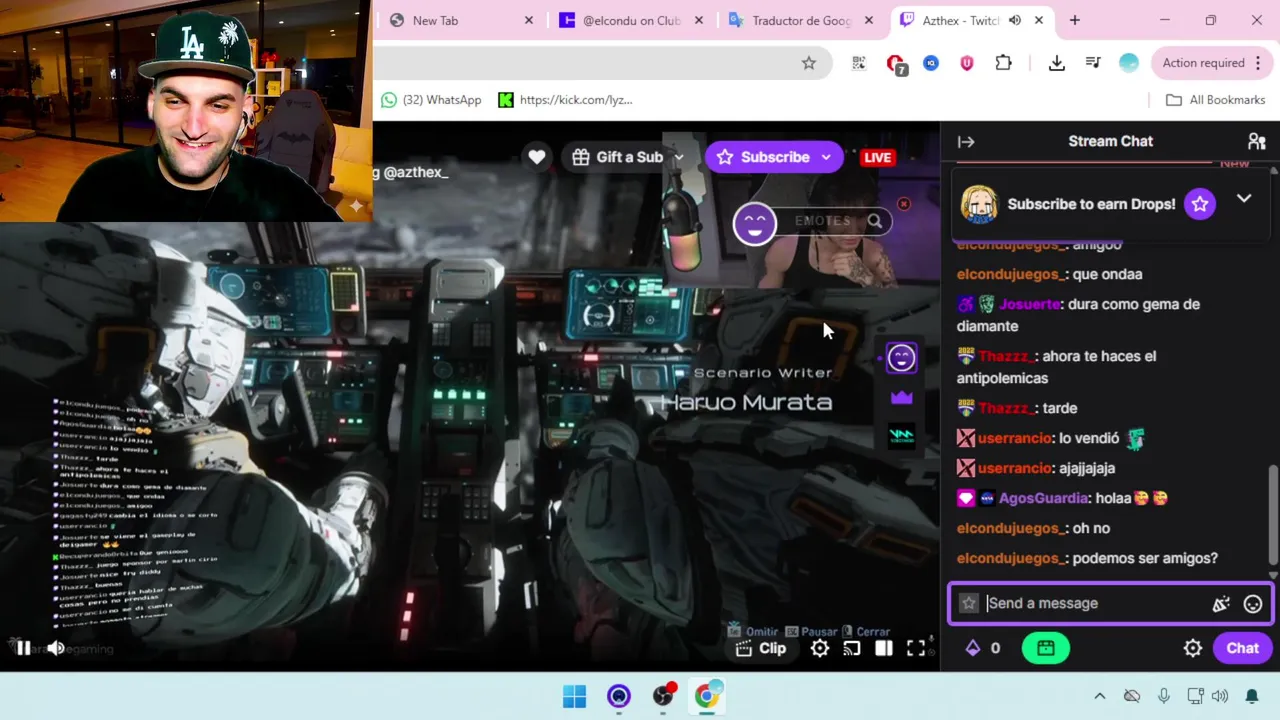
Task: Open the channel points balance
Action: 983,648
